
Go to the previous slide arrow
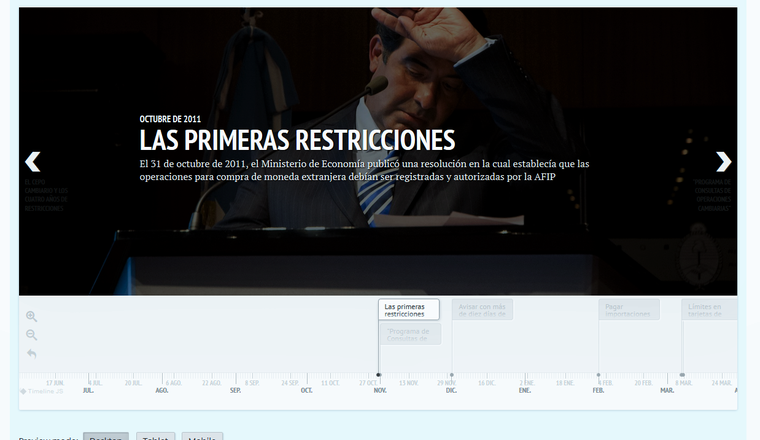(33, 161)
